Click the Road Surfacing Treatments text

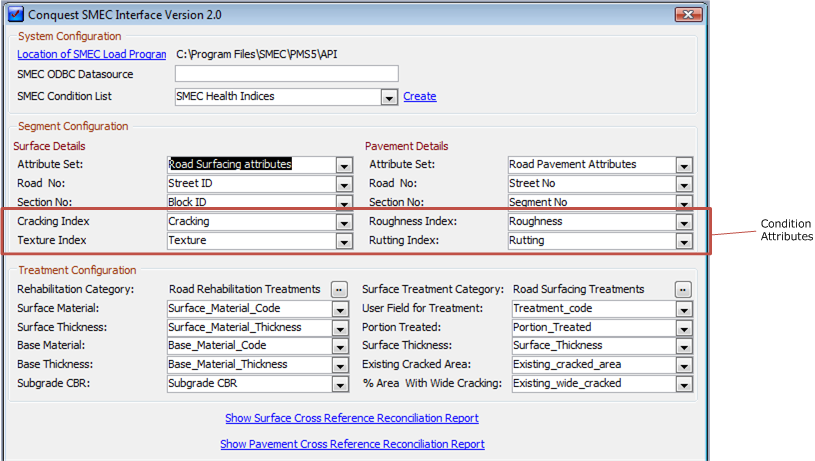579,289
